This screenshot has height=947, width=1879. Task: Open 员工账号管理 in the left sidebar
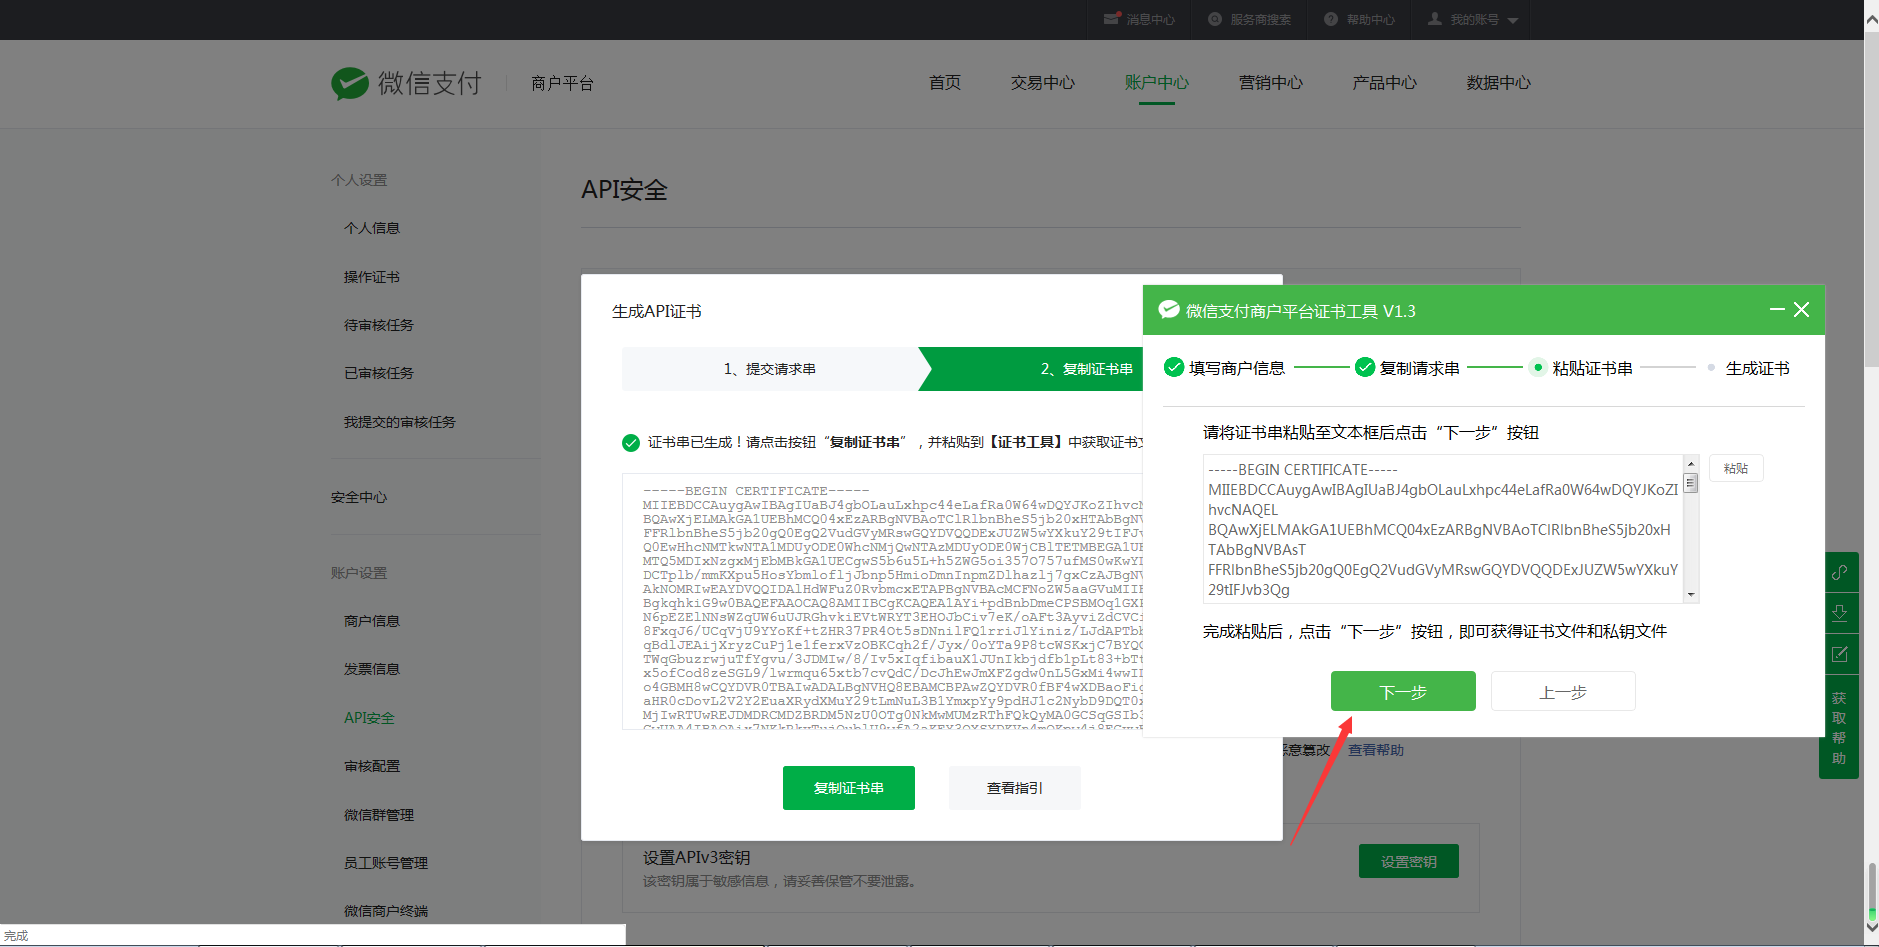coord(386,863)
